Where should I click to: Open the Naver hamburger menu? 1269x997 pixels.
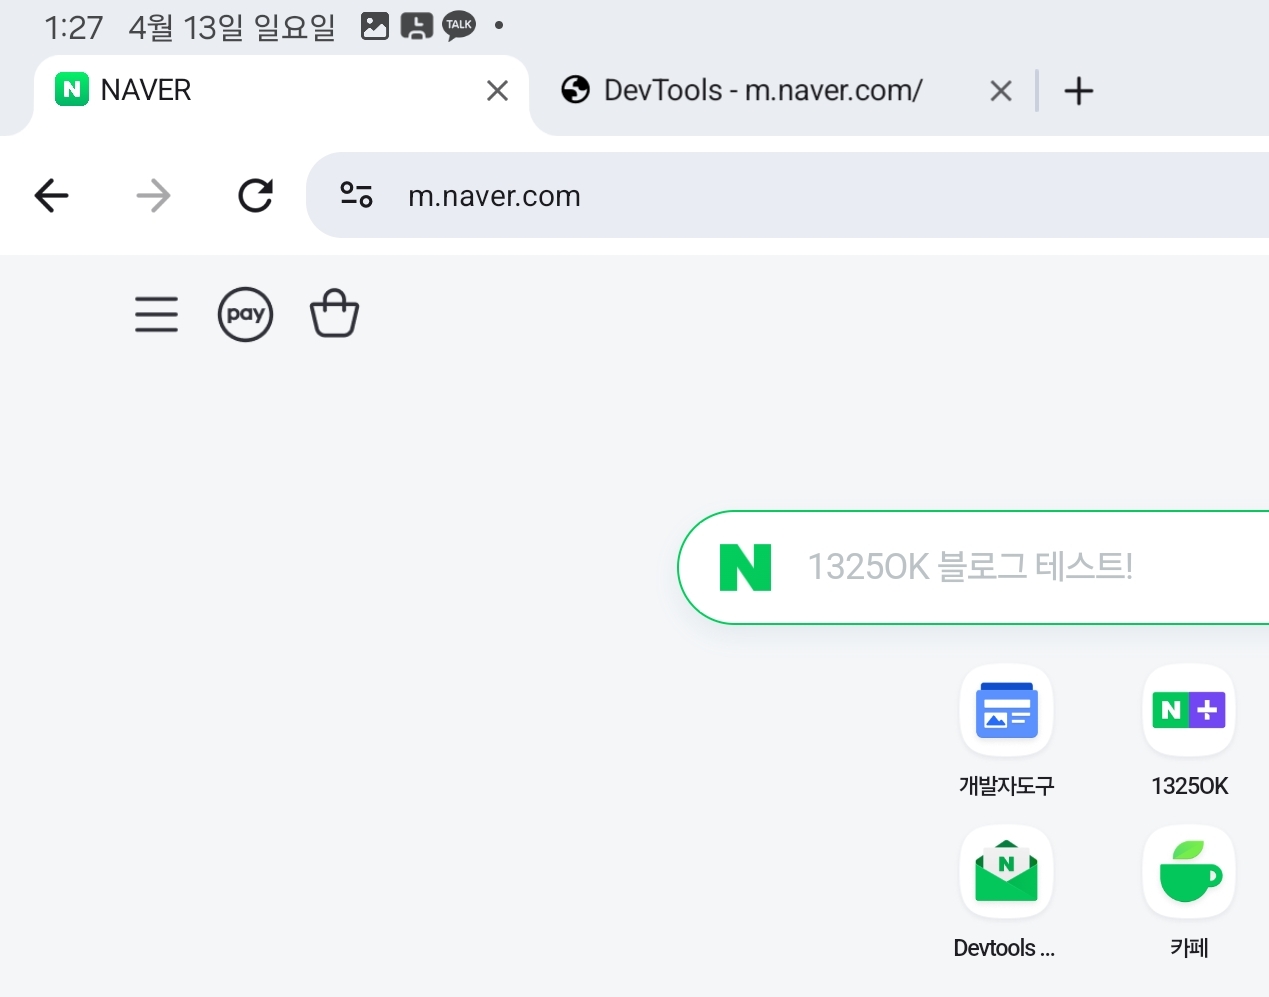[x=156, y=314]
